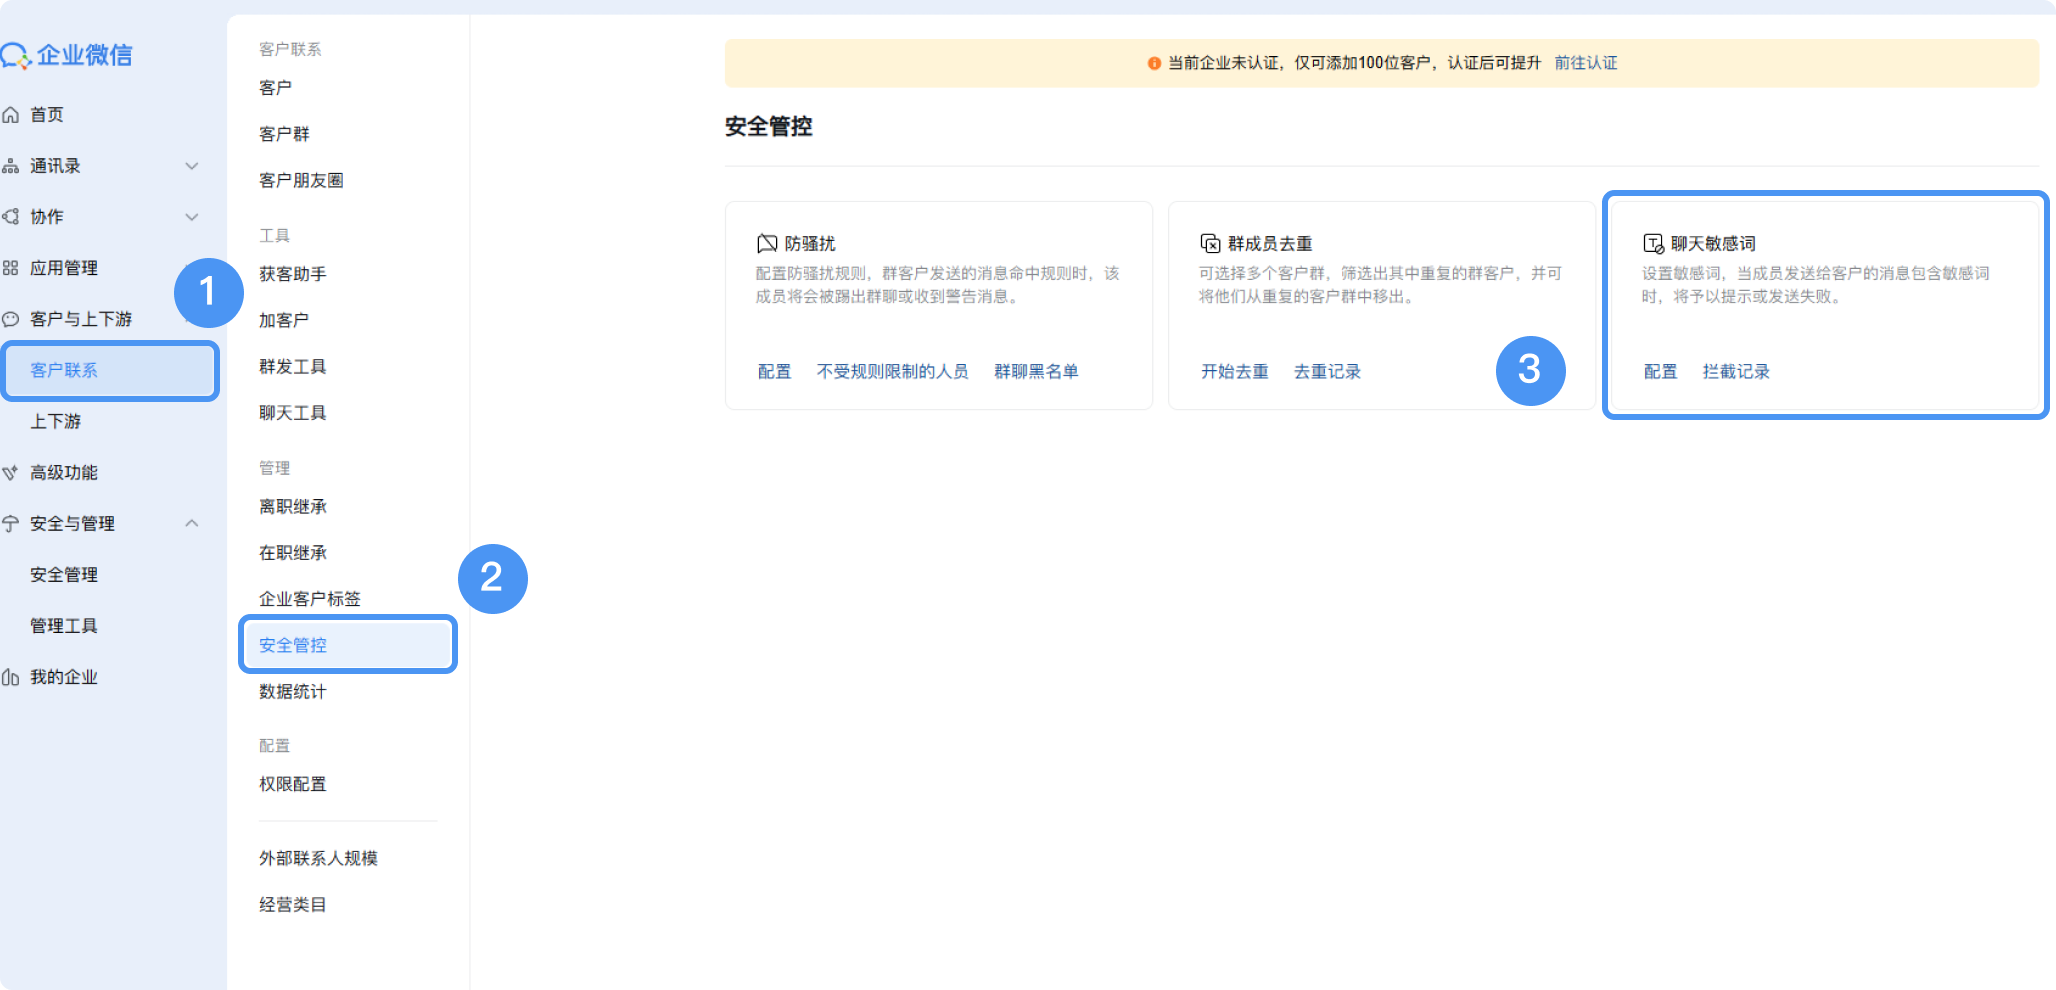
Task: Open 获客助手 tool
Action: (293, 274)
